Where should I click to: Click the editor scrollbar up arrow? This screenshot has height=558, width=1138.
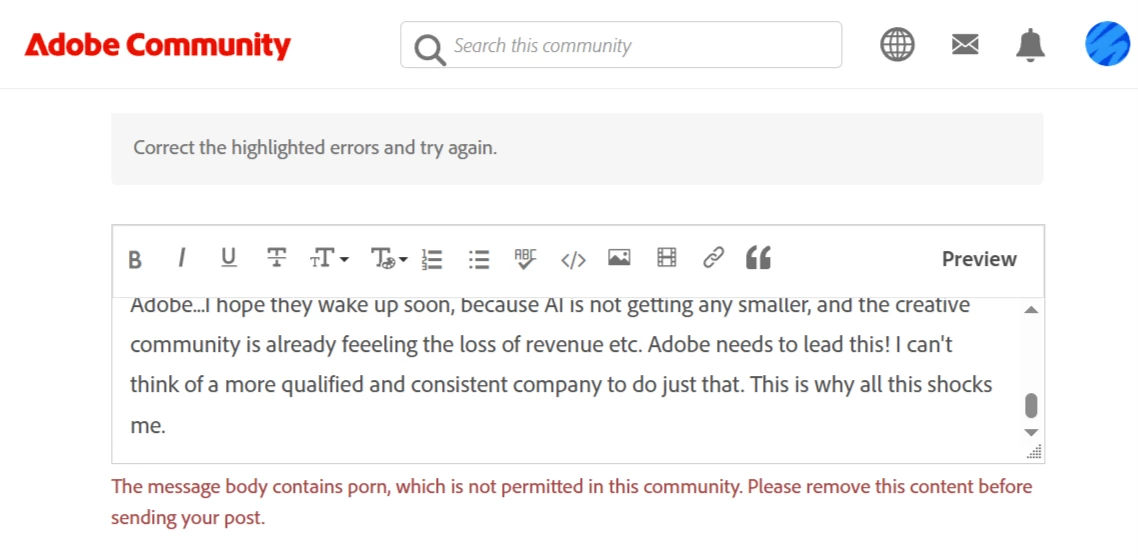(x=1031, y=310)
